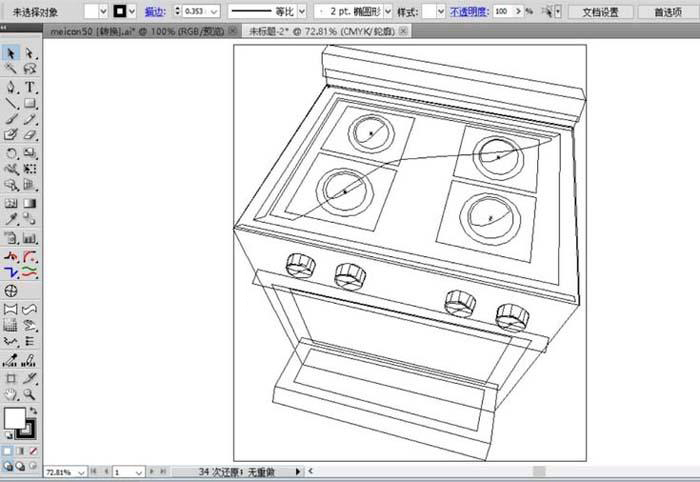
Task: Pick the Free Transform tool
Action: coord(30,169)
